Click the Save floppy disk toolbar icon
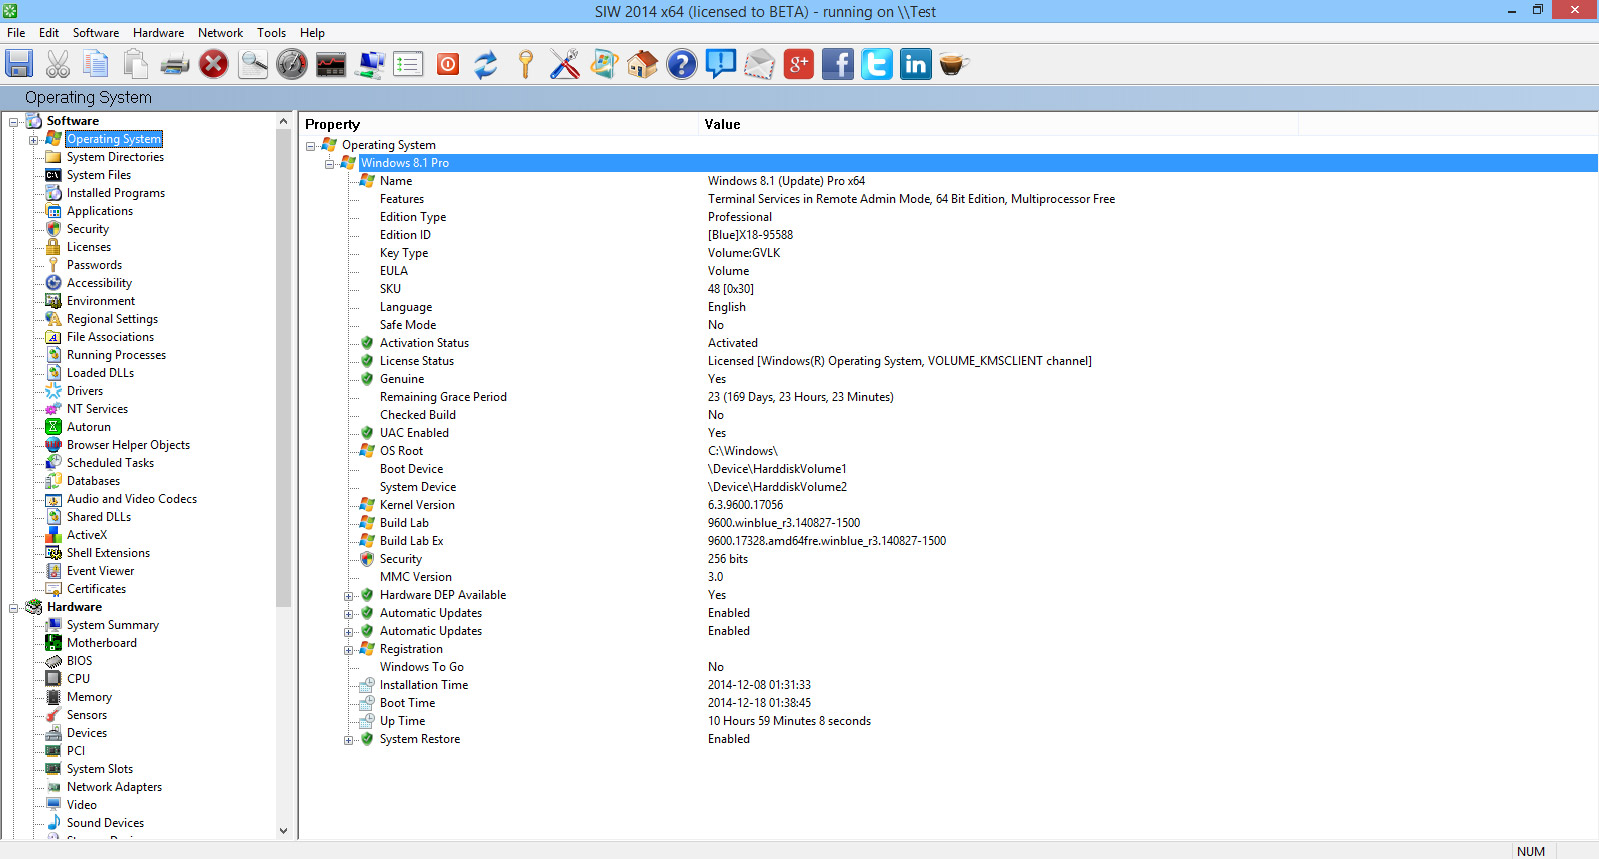Screen dimensions: 1599x859 19,64
